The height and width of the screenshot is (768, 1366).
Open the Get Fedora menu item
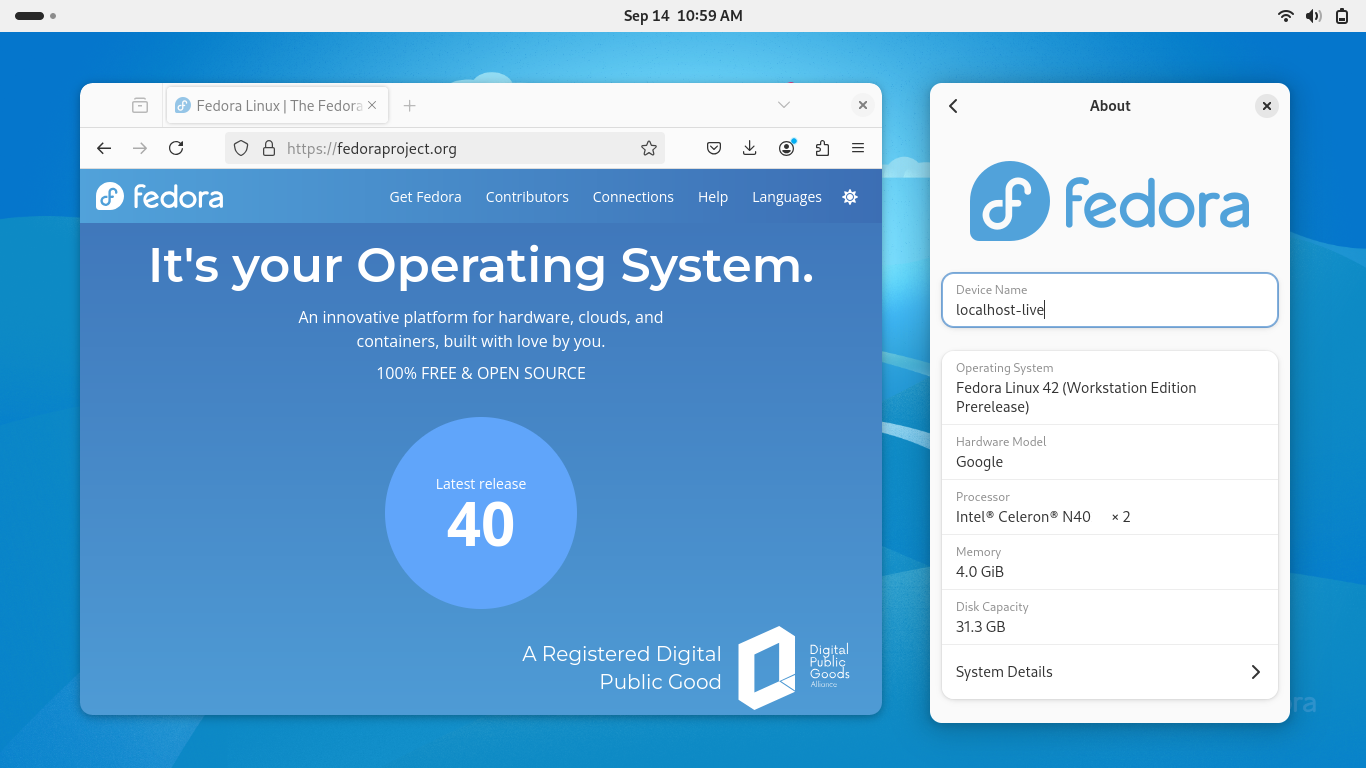pos(425,197)
